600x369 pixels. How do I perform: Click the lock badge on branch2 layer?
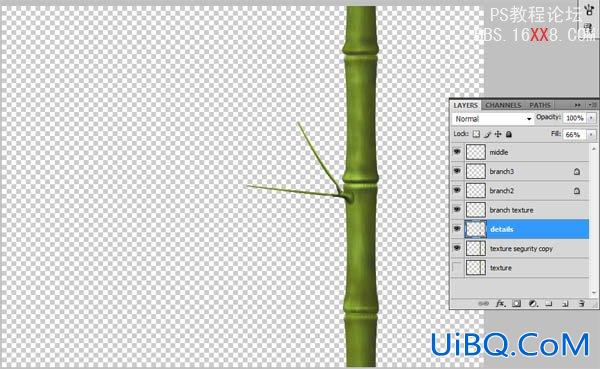(x=577, y=191)
